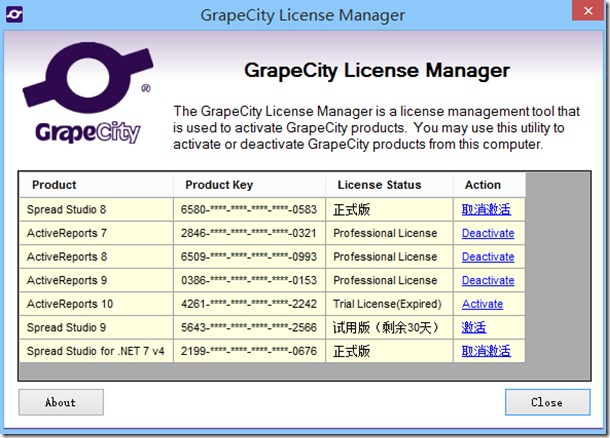Click the License Status column header
Image resolution: width=610 pixels, height=438 pixels.
click(x=389, y=185)
